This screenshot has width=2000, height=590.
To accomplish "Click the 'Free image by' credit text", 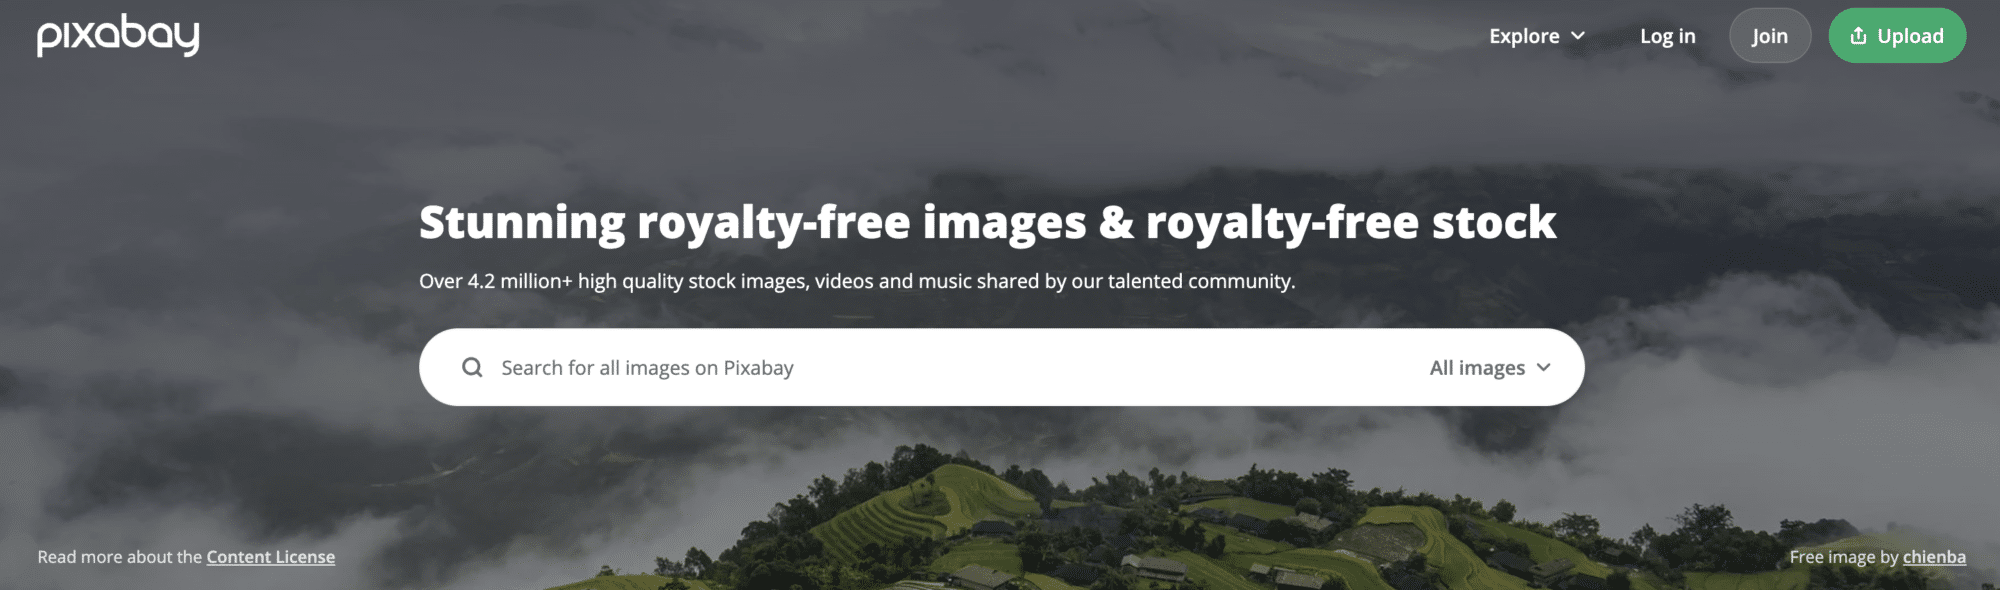I will tap(1844, 557).
